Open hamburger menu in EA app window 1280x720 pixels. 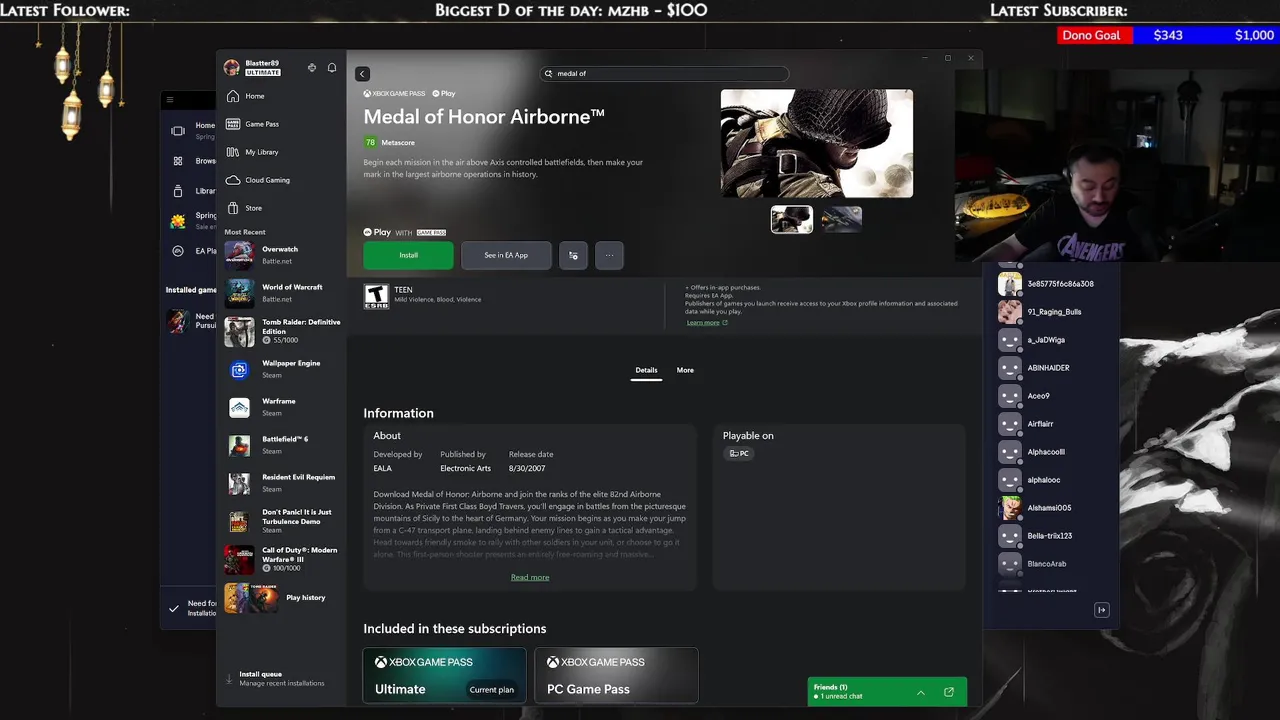170,100
